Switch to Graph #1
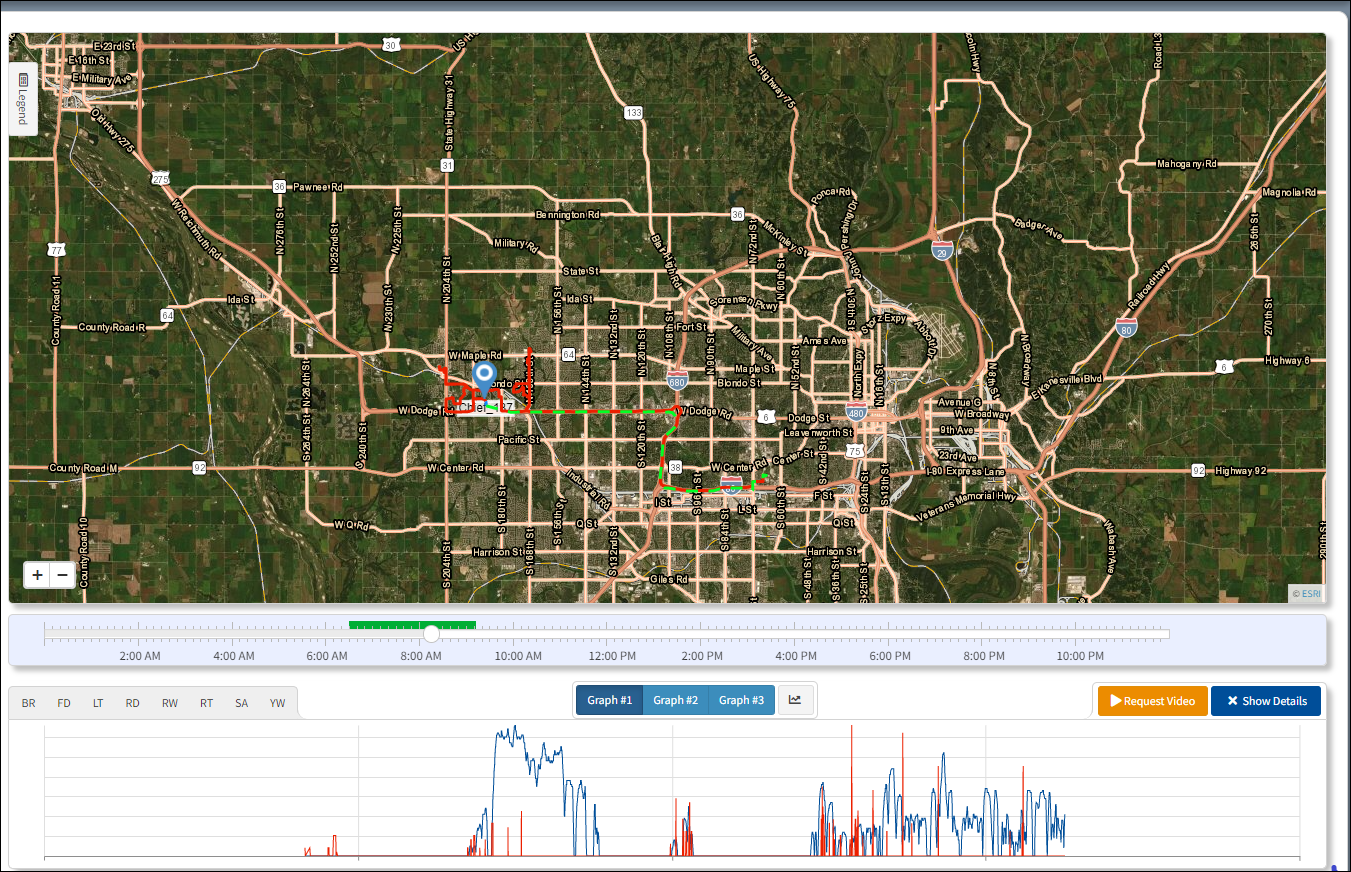Image resolution: width=1351 pixels, height=872 pixels. click(x=609, y=700)
